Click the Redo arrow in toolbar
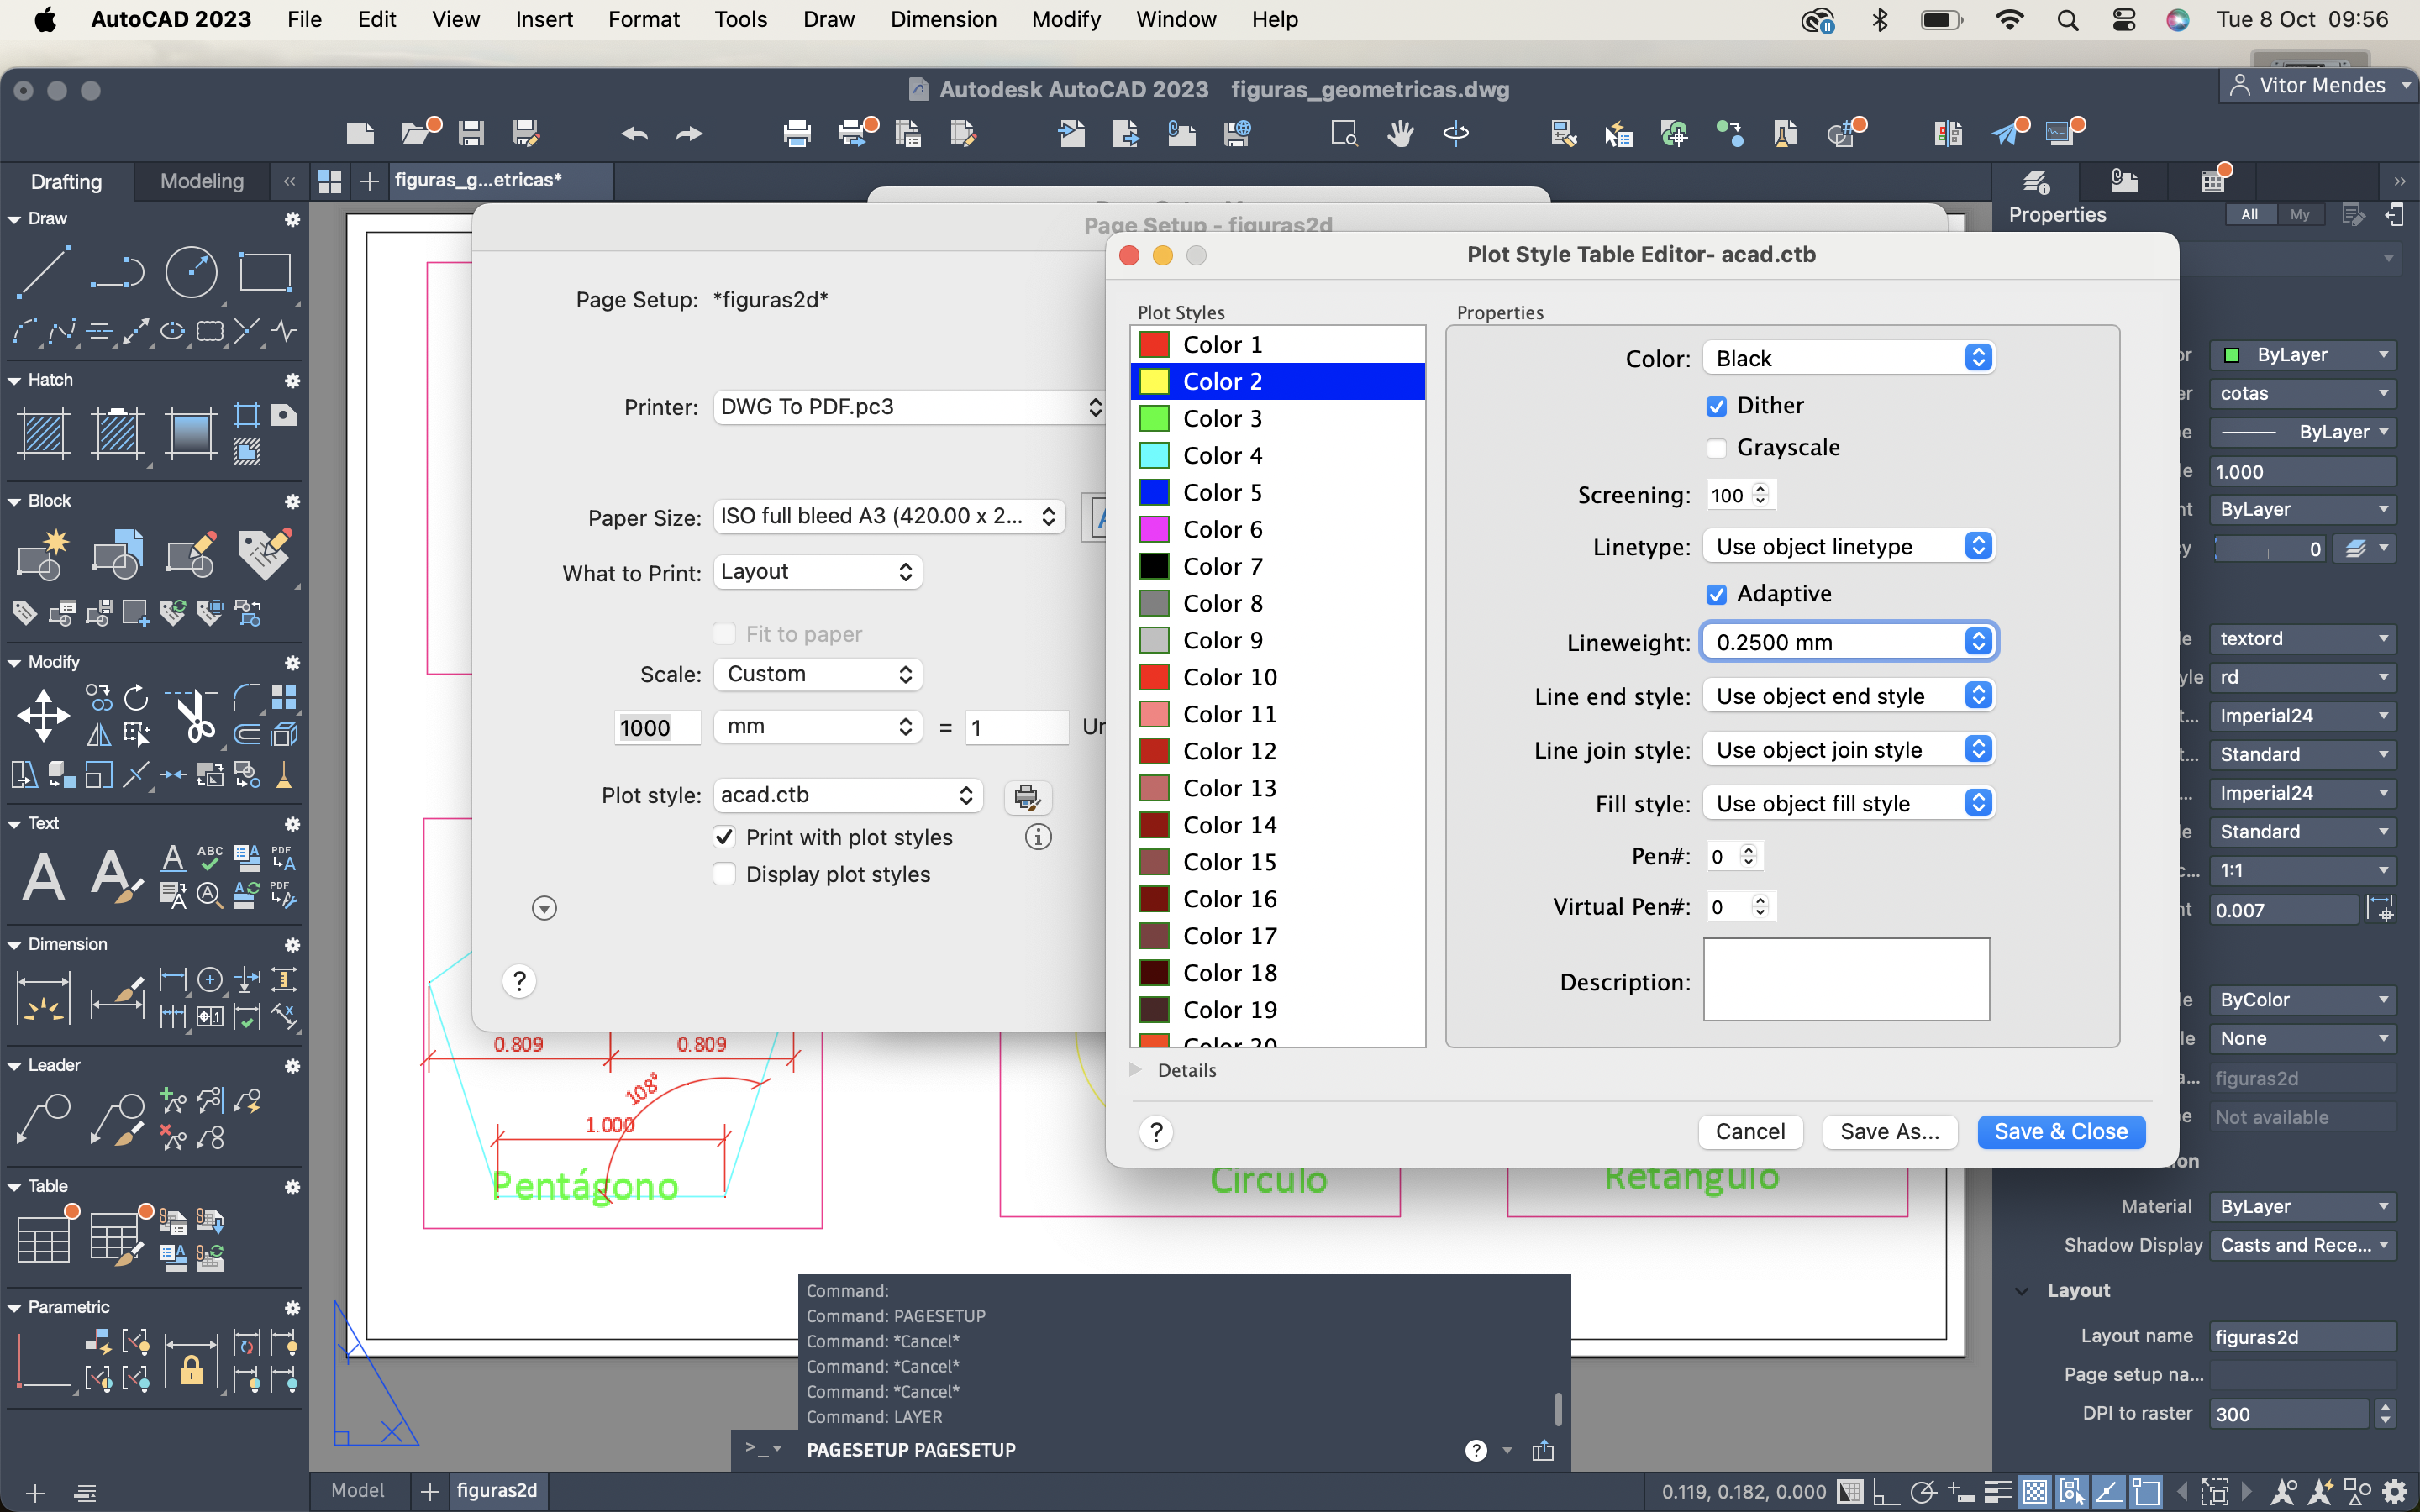Screen dimensions: 2420x1512 tap(689, 133)
